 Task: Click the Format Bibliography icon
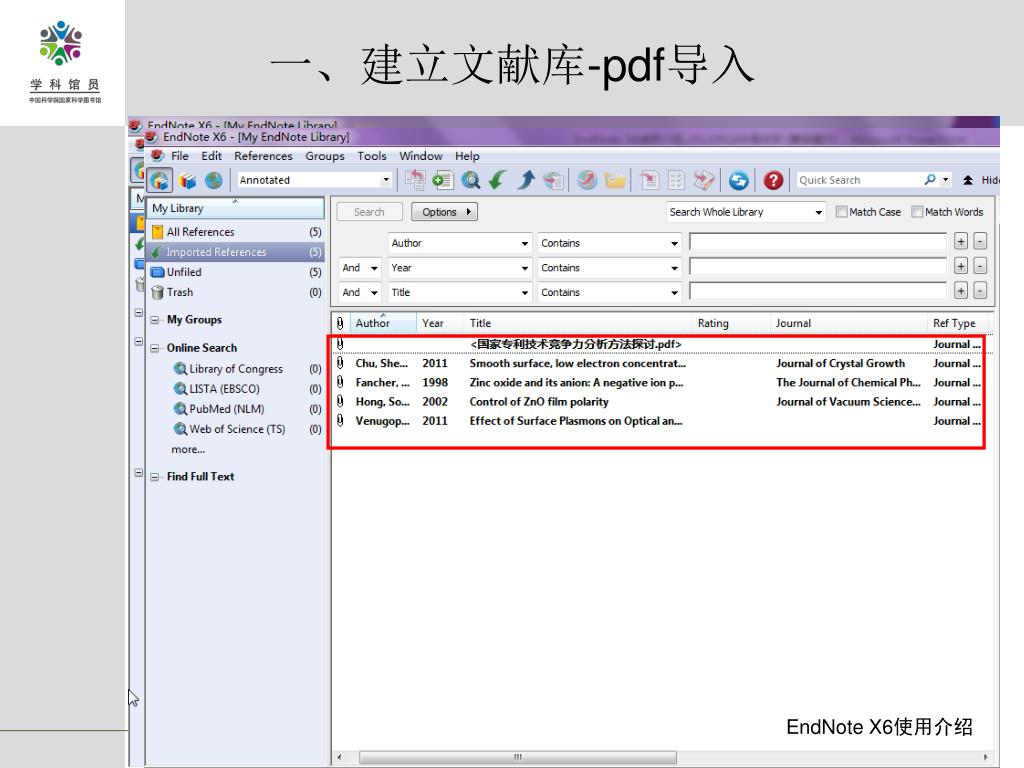[x=677, y=180]
